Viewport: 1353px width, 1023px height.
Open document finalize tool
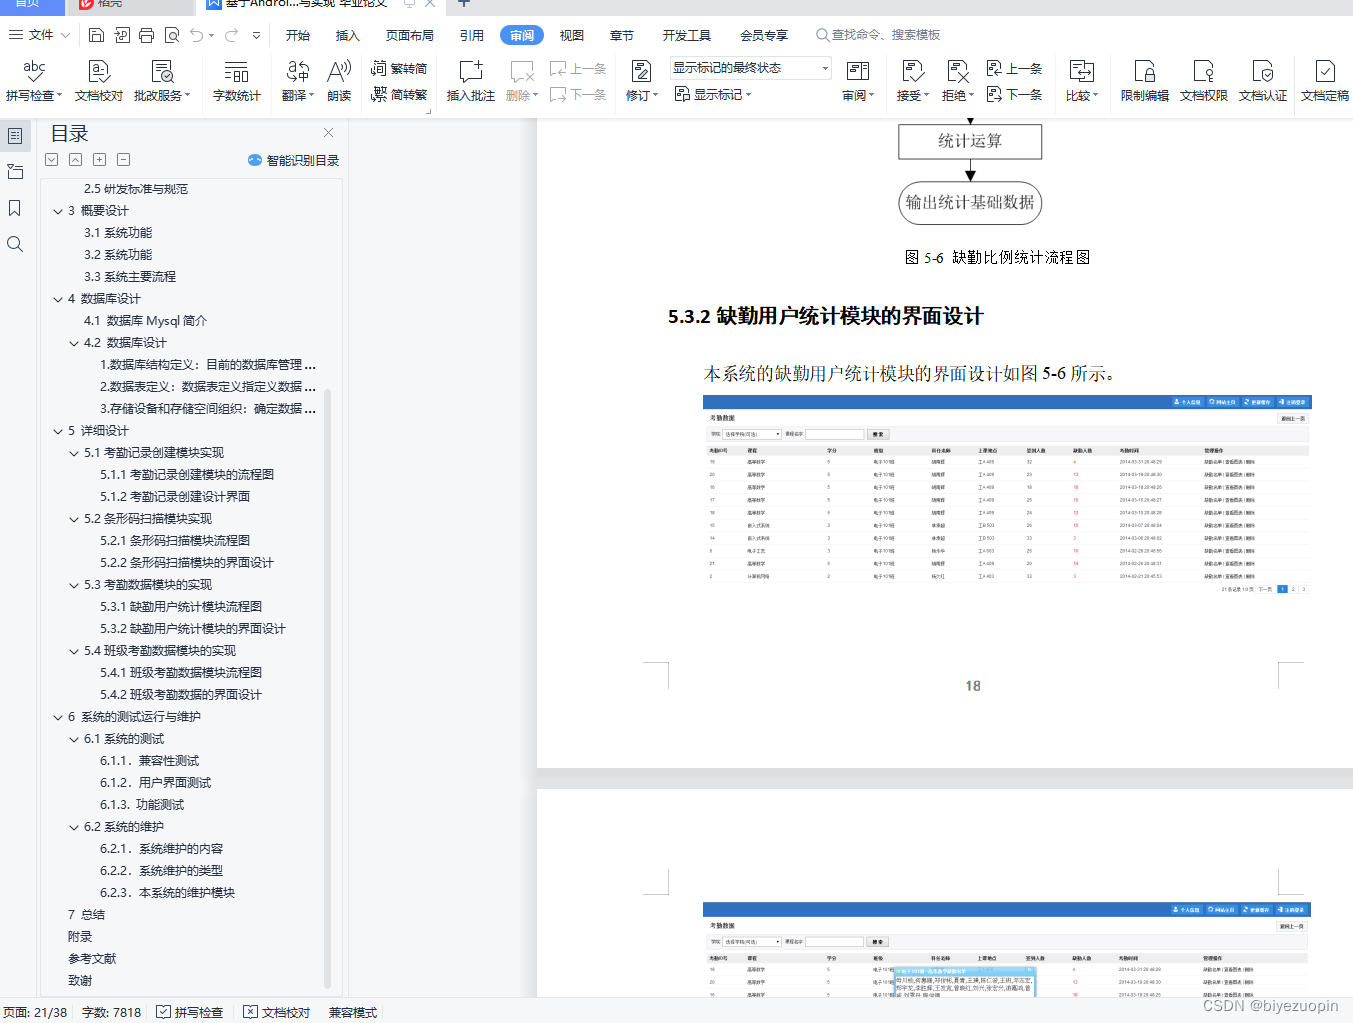tap(1324, 81)
